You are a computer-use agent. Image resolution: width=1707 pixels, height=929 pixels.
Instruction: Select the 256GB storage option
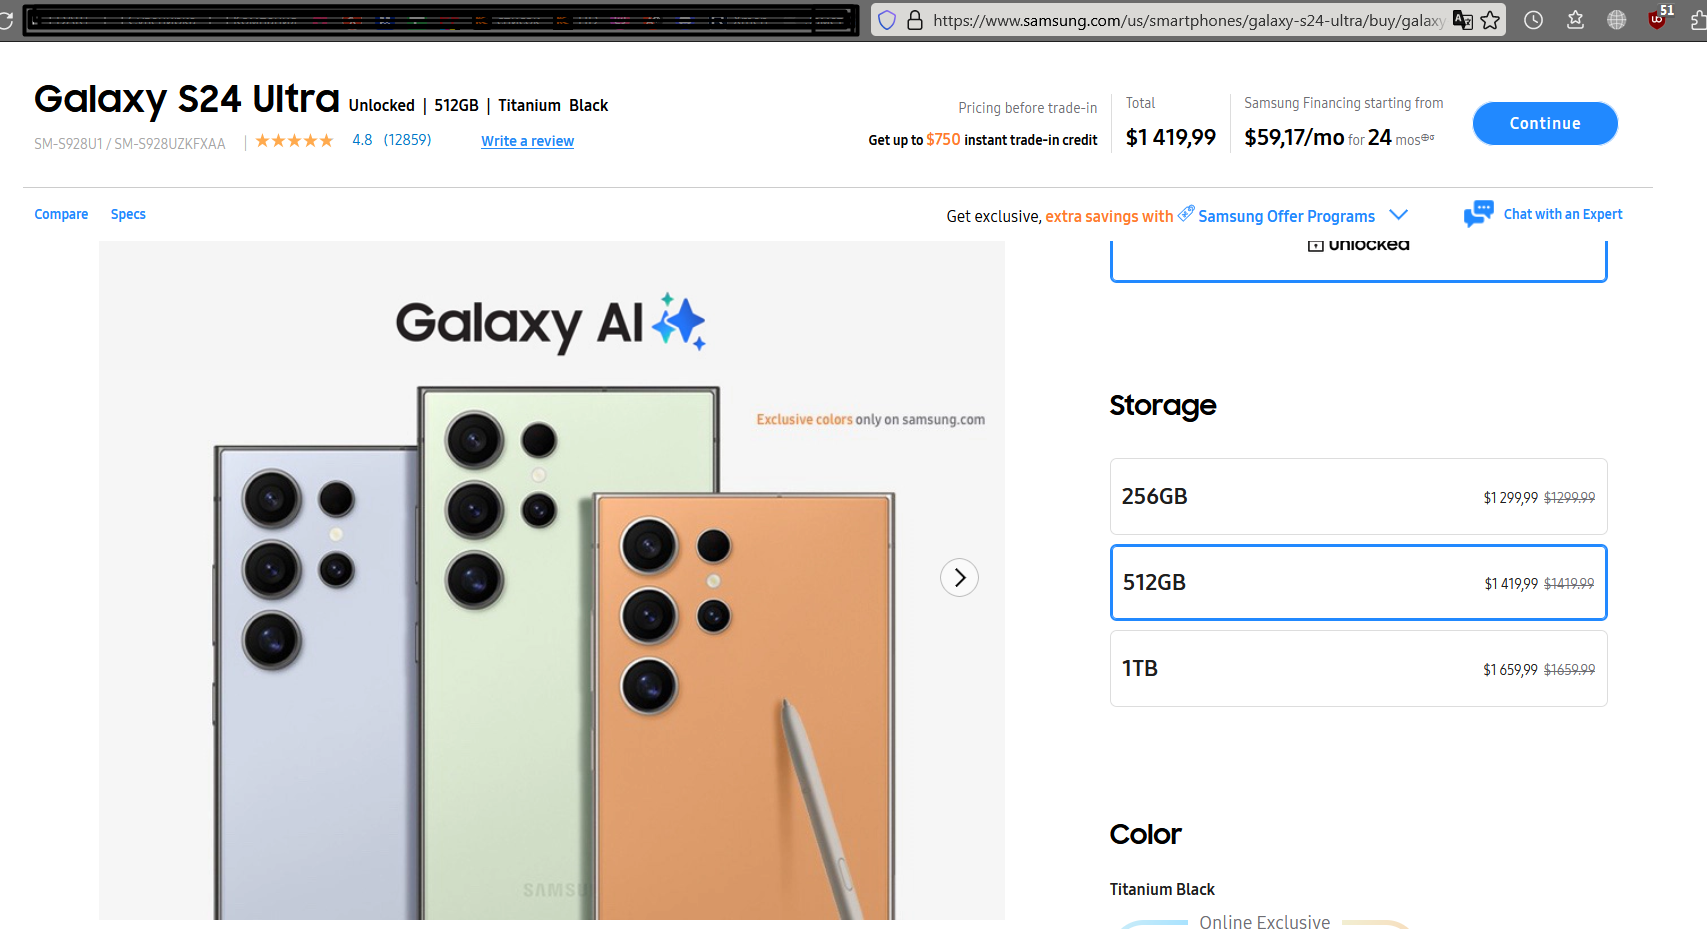pyautogui.click(x=1358, y=497)
